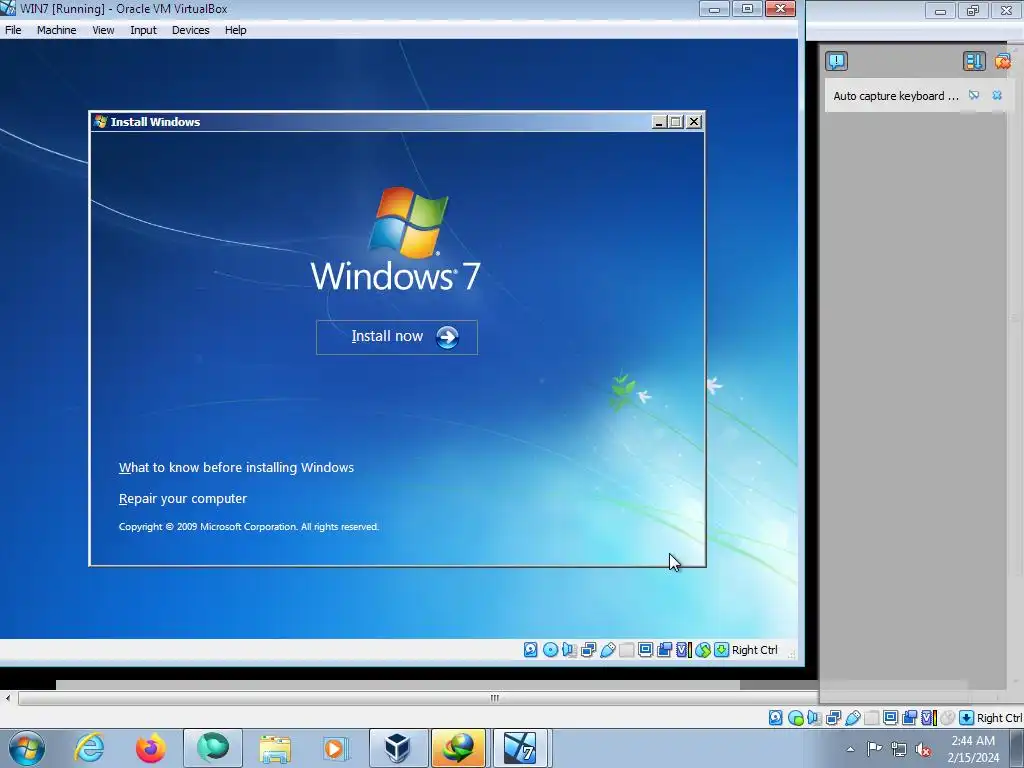Click the horizontal scrollbar left arrow
Screen dimensions: 1024x768
8,698
